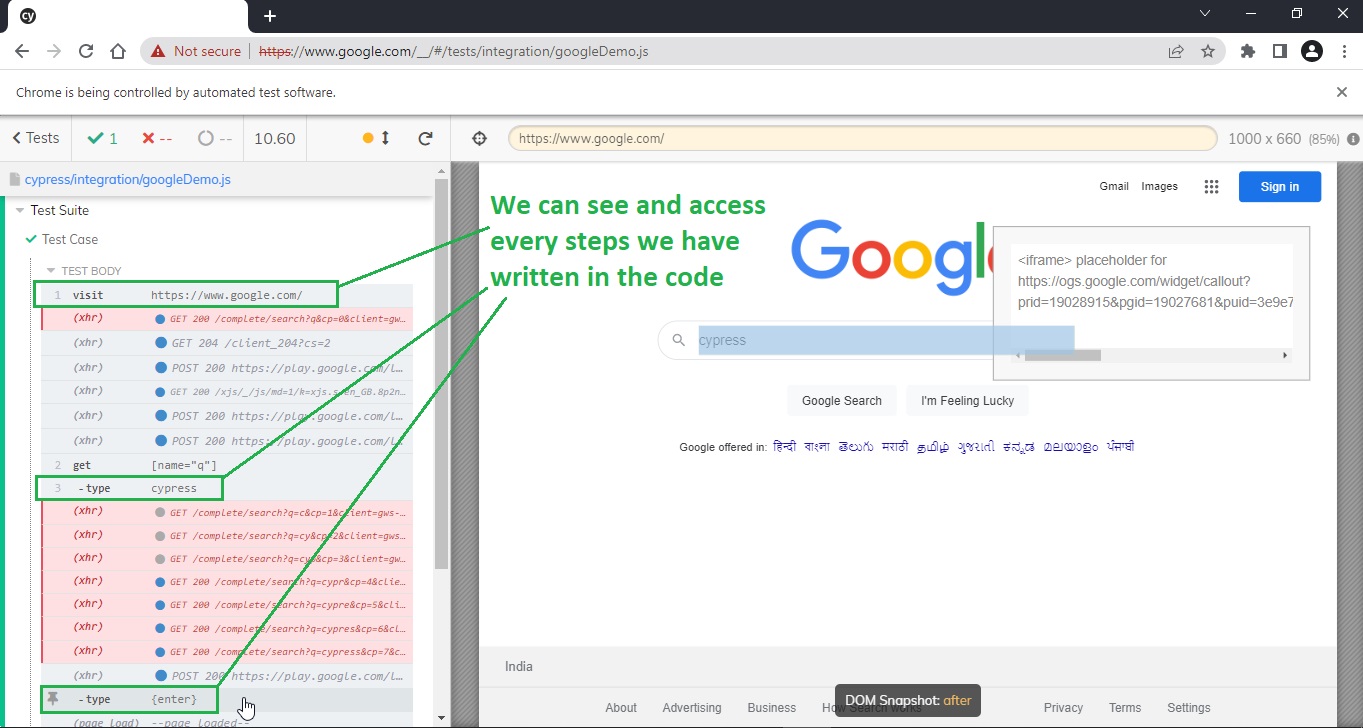Click the command log vertical scrollbar

click(x=441, y=375)
